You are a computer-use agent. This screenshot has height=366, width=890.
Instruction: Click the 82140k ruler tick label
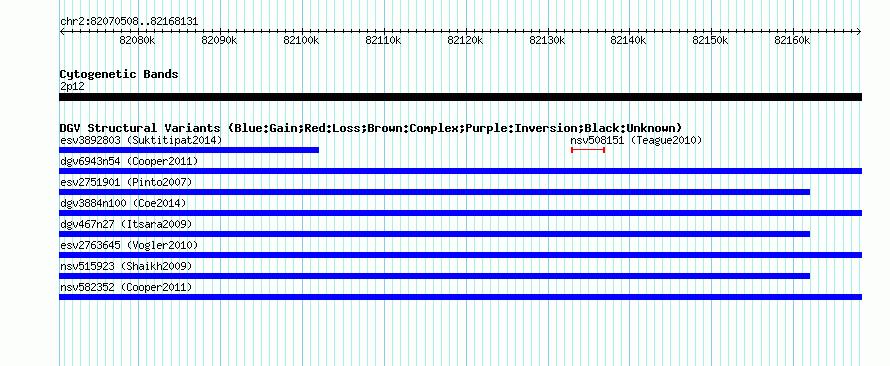tap(628, 41)
